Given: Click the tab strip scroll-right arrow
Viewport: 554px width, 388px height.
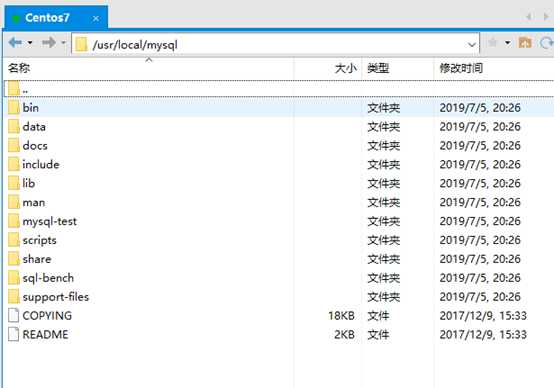Looking at the screenshot, I should point(546,17).
